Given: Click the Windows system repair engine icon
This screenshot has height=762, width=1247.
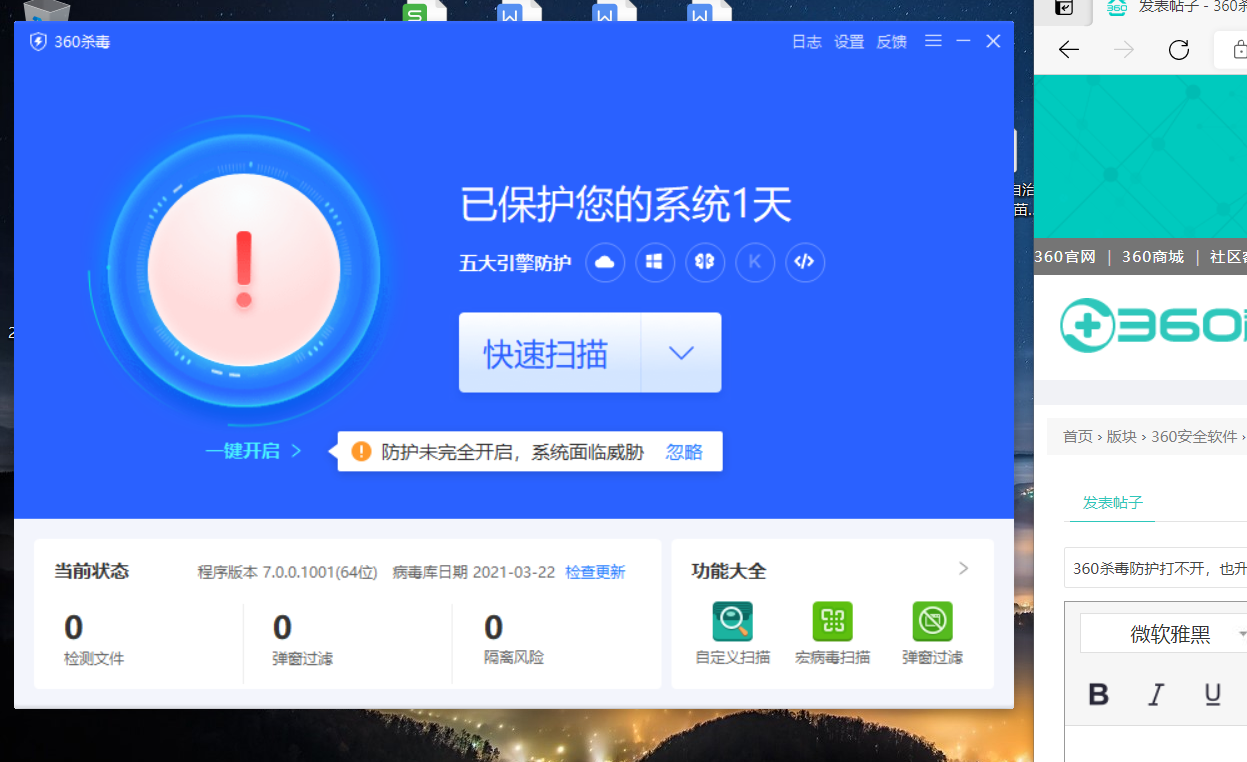Looking at the screenshot, I should [x=655, y=262].
